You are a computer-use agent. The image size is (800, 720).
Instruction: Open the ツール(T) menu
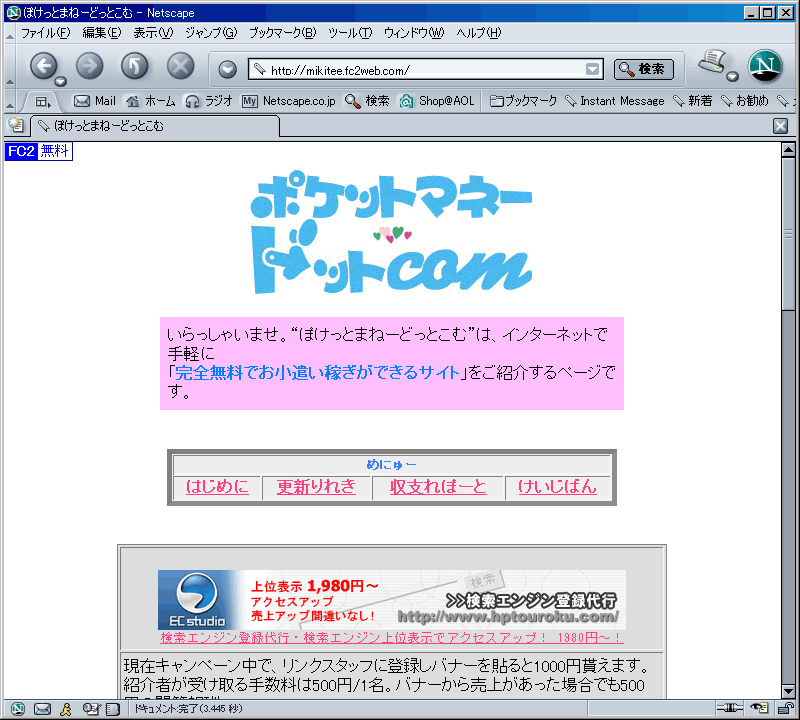point(350,33)
